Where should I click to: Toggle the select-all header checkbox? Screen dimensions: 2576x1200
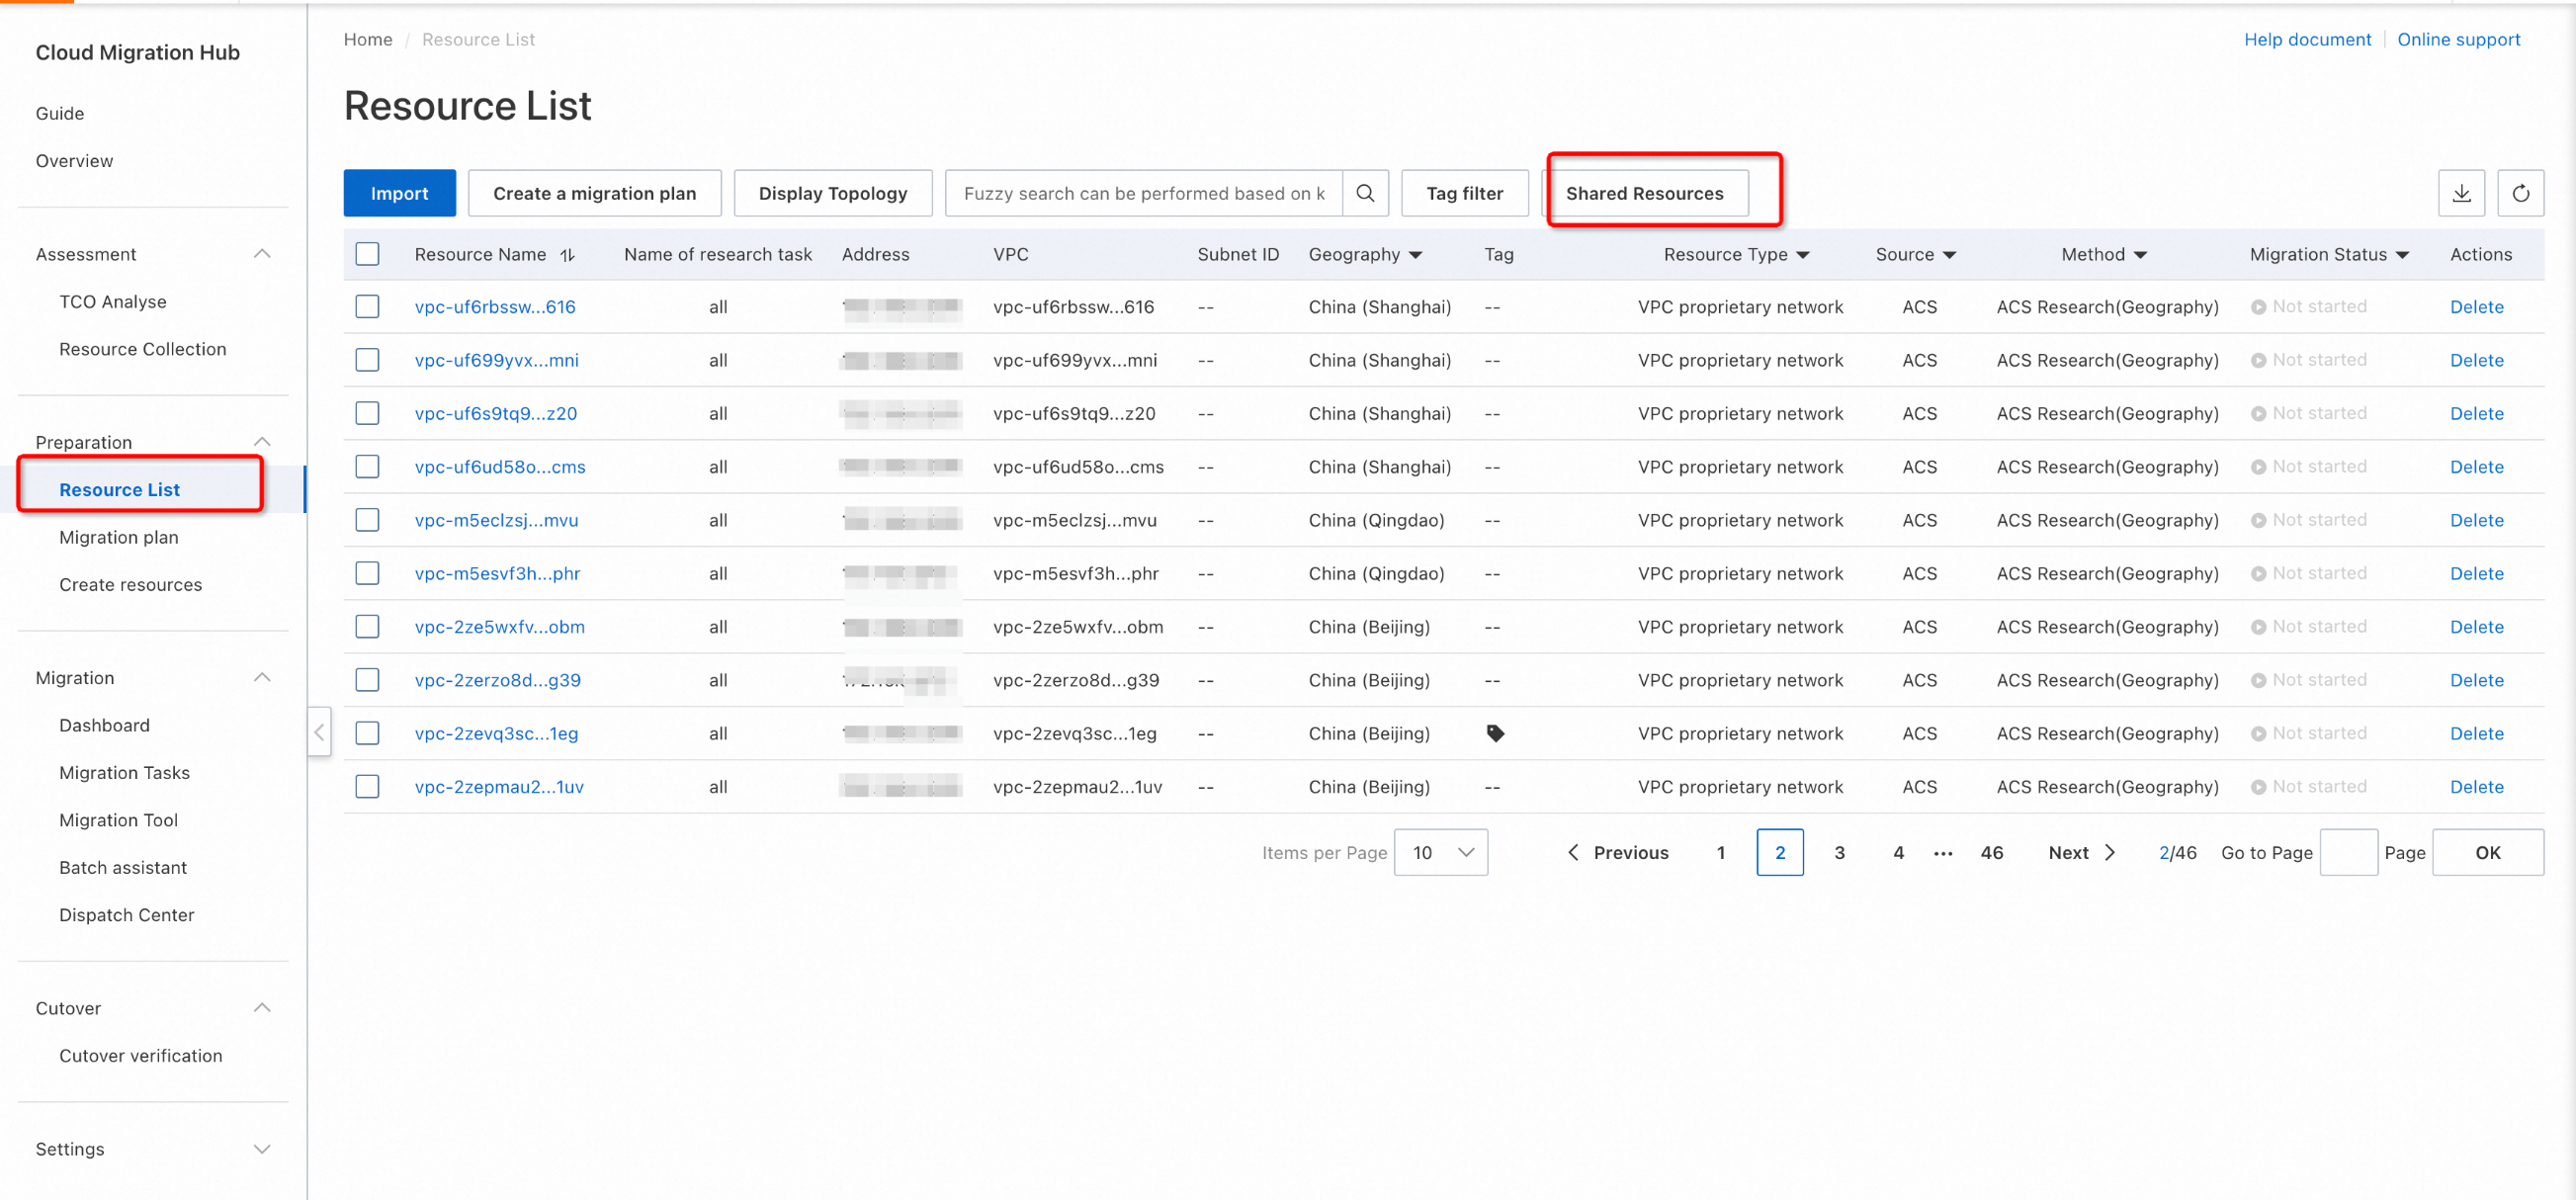coord(367,254)
